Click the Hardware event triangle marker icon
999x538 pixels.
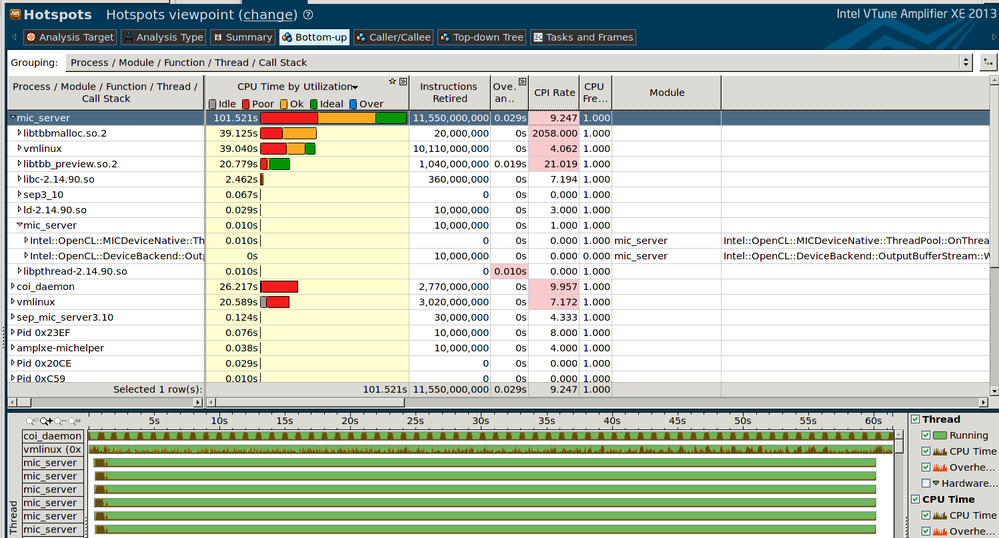tap(936, 483)
